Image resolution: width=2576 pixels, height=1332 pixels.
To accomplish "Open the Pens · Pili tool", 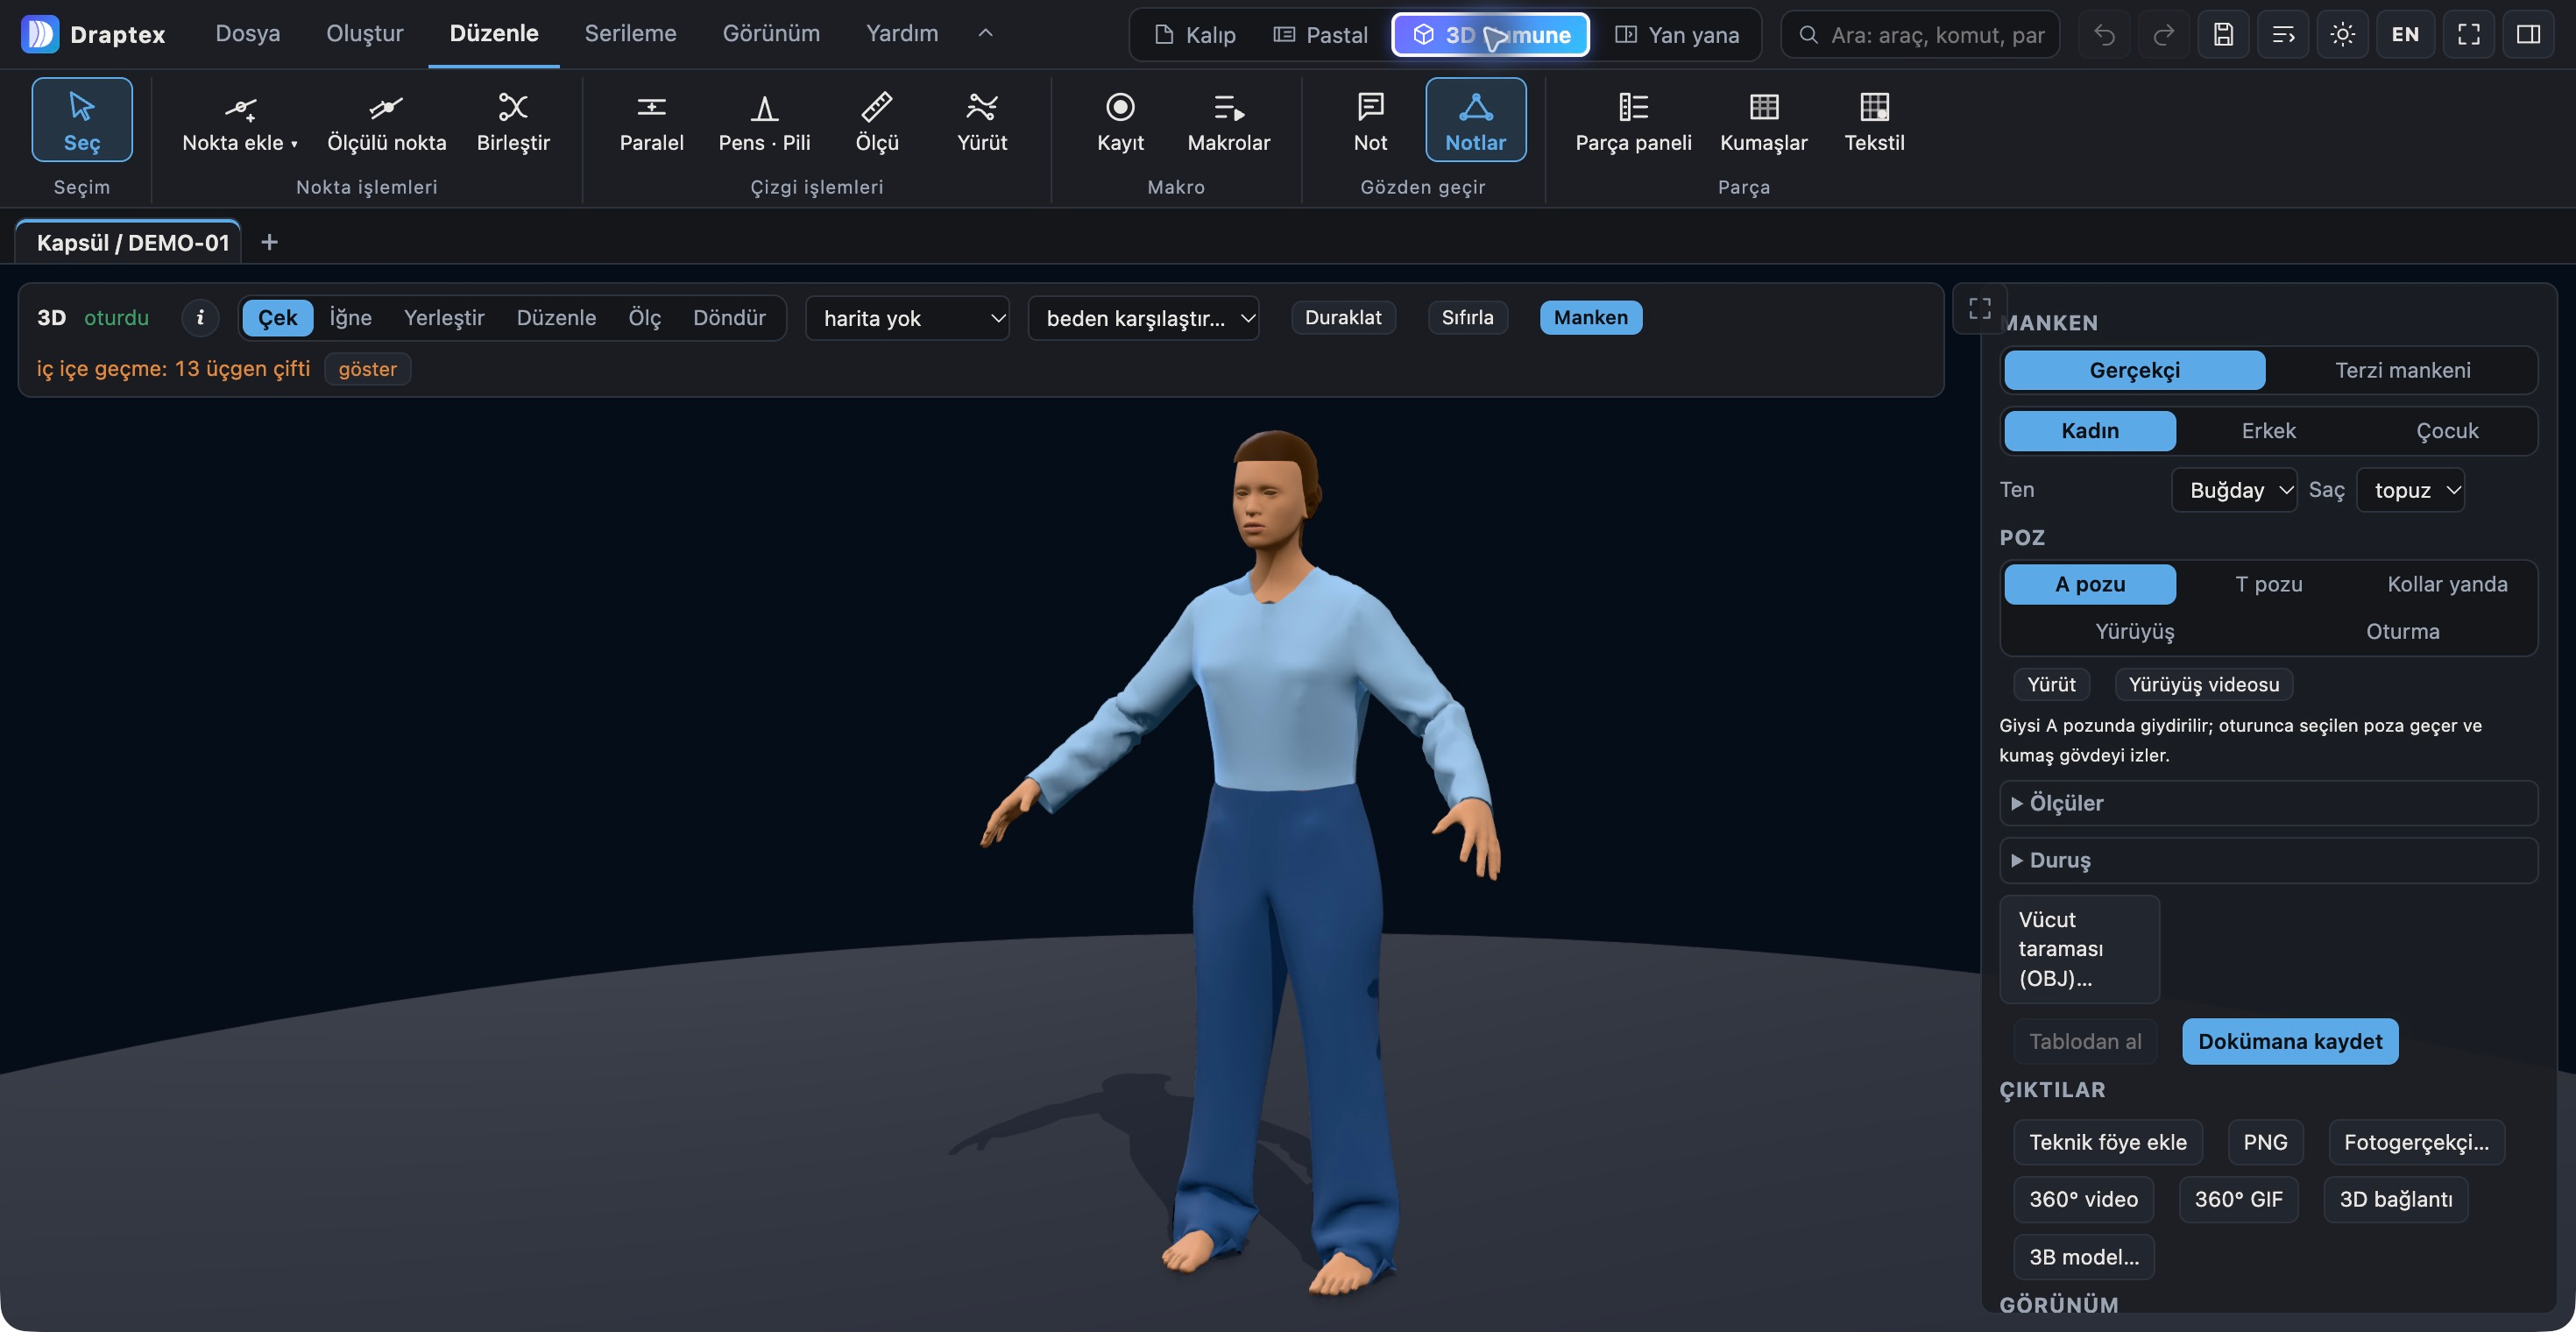I will tap(764, 119).
